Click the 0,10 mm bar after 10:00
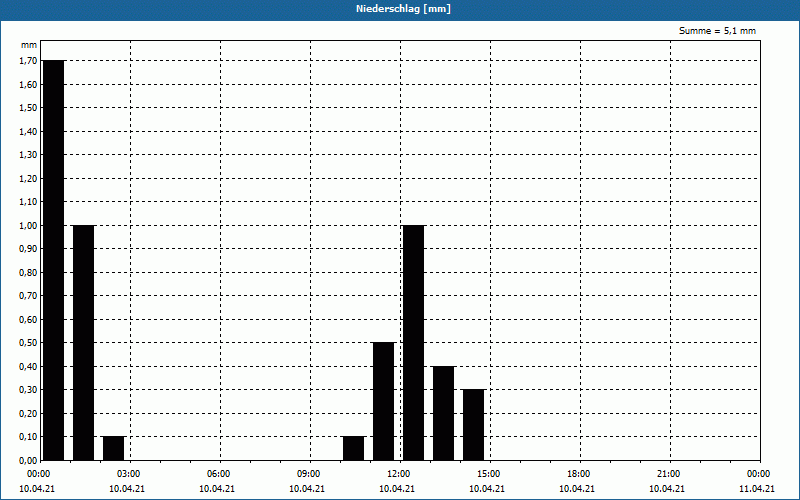The width and height of the screenshot is (800, 500). click(x=354, y=448)
